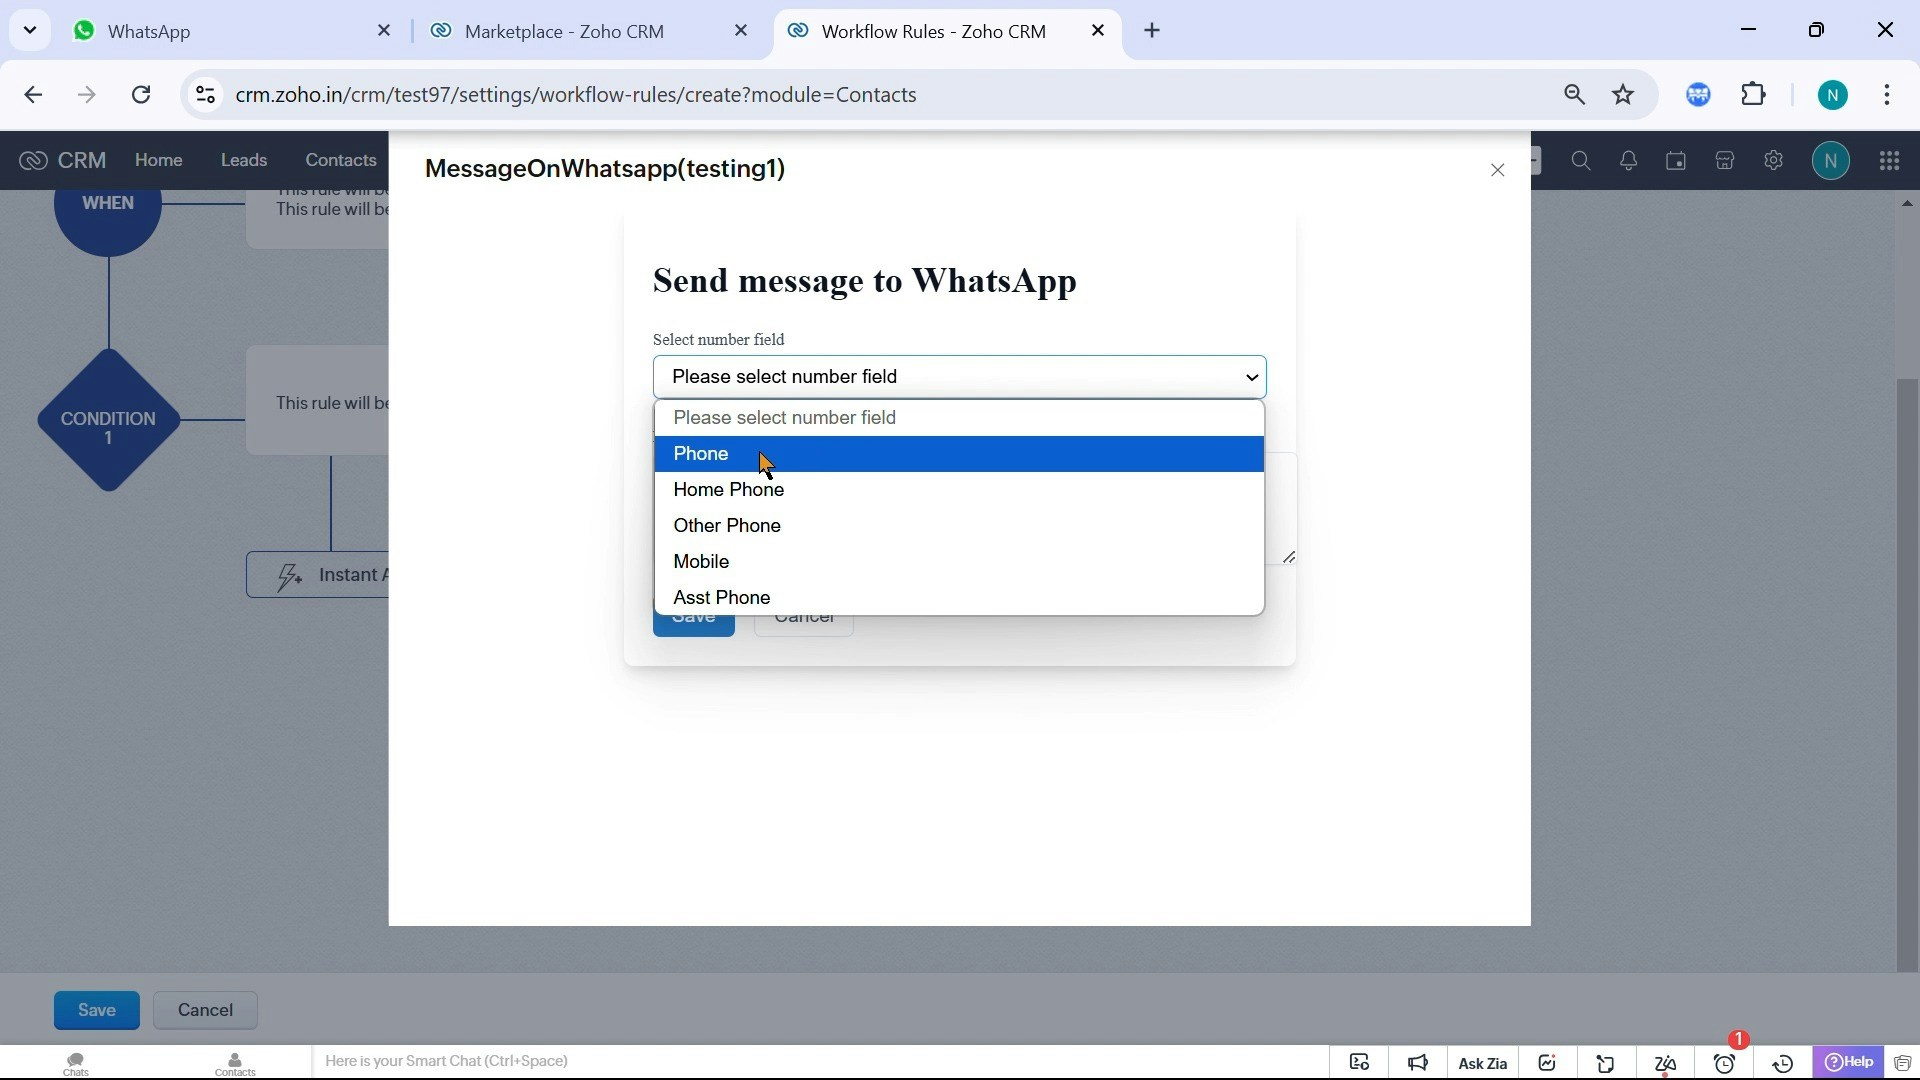Click the workflow Save button at bottom
Image resolution: width=1920 pixels, height=1080 pixels.
[x=96, y=1011]
